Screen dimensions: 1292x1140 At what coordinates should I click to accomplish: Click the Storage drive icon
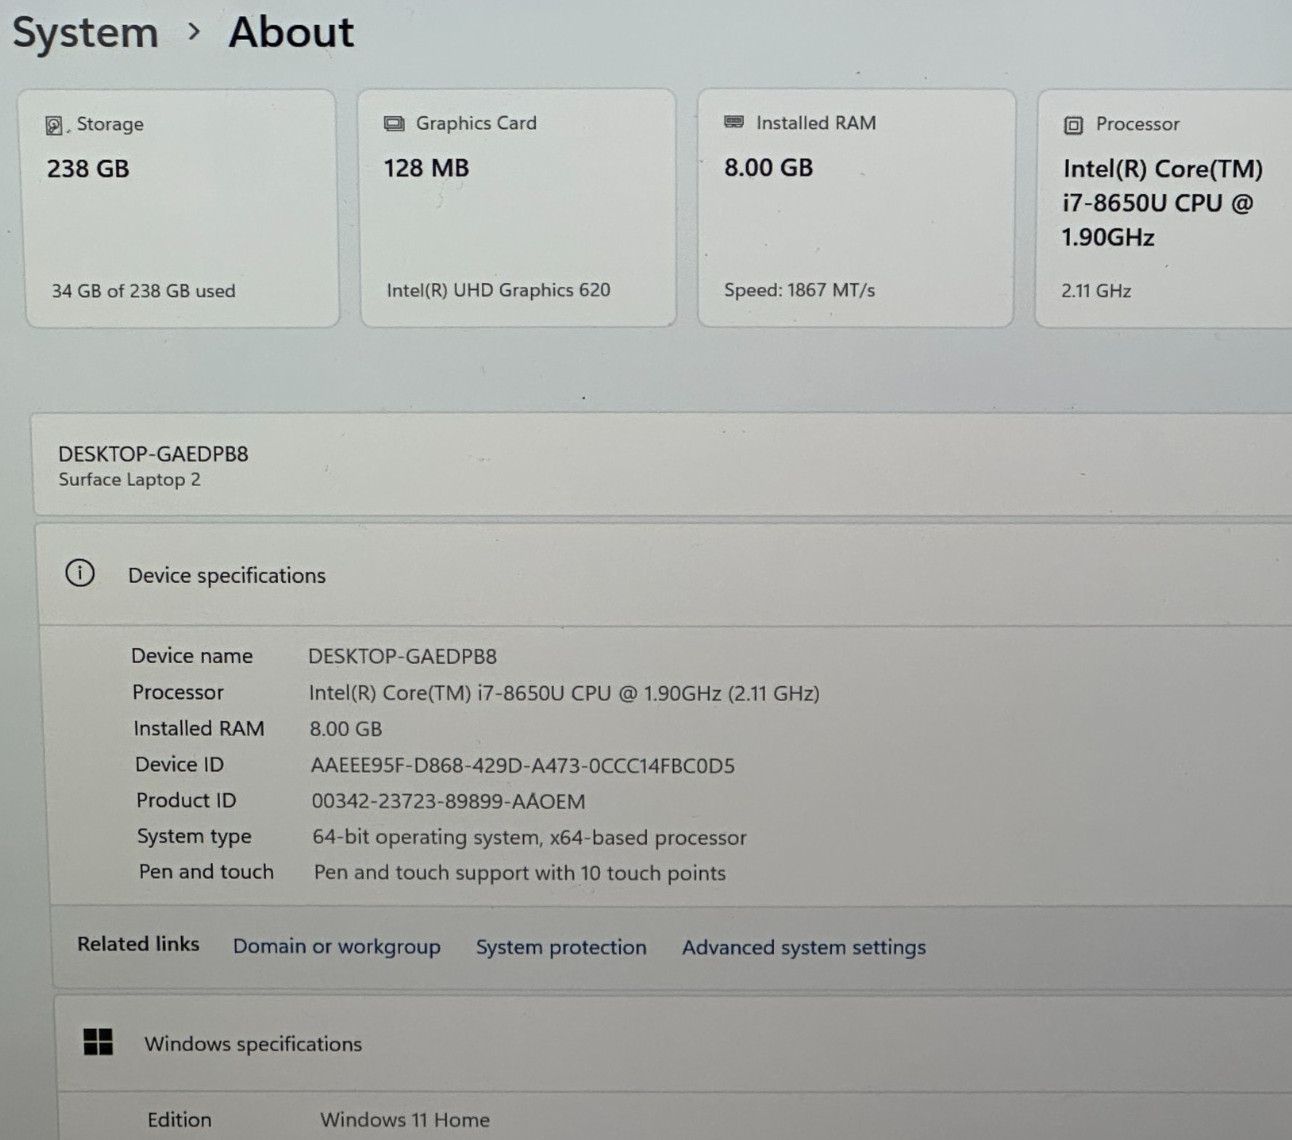pos(55,125)
